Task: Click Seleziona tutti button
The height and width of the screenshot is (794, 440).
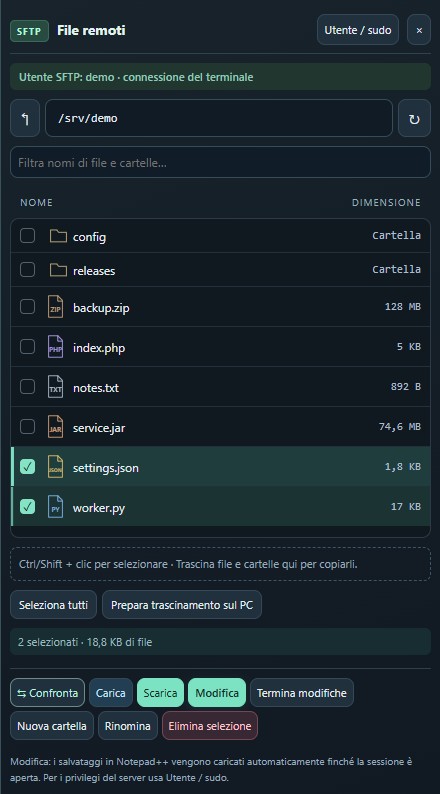Action: [x=53, y=605]
